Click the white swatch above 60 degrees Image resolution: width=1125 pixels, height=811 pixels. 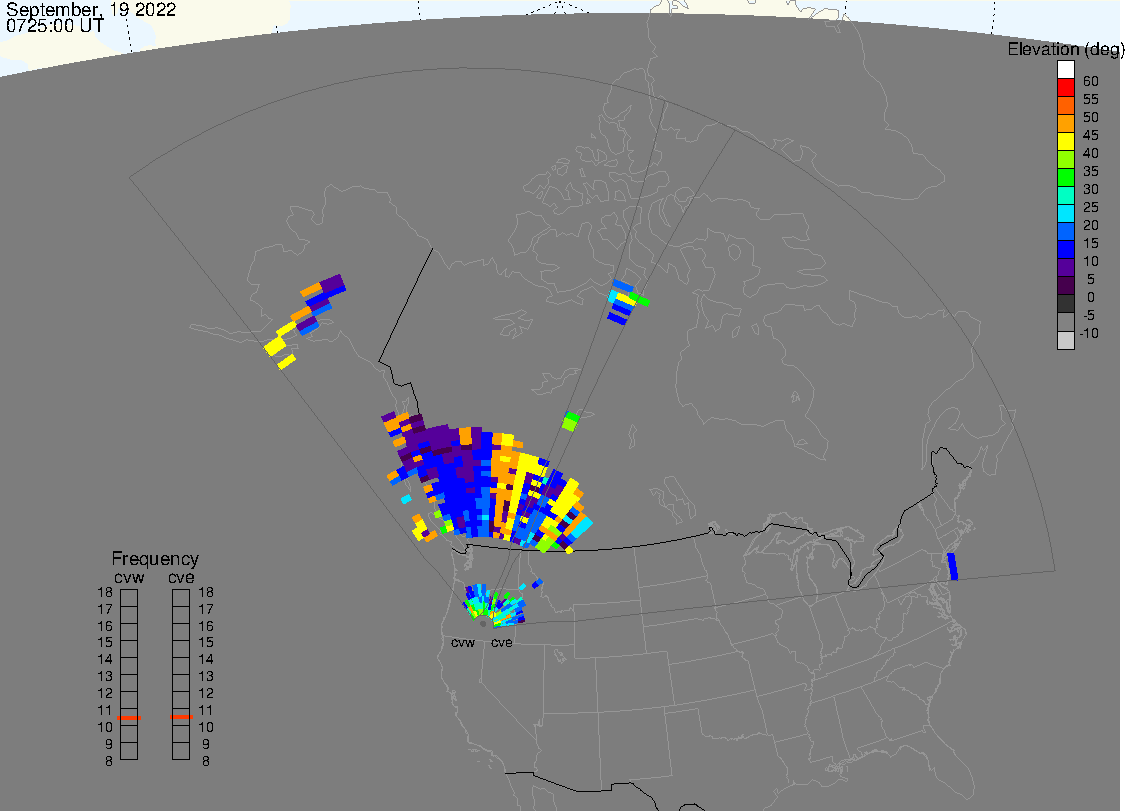(x=1065, y=70)
